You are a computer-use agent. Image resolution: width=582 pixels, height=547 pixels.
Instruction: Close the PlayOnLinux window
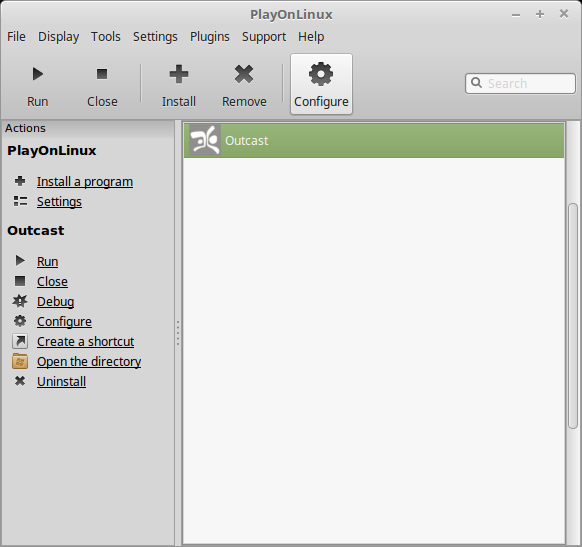coord(564,14)
